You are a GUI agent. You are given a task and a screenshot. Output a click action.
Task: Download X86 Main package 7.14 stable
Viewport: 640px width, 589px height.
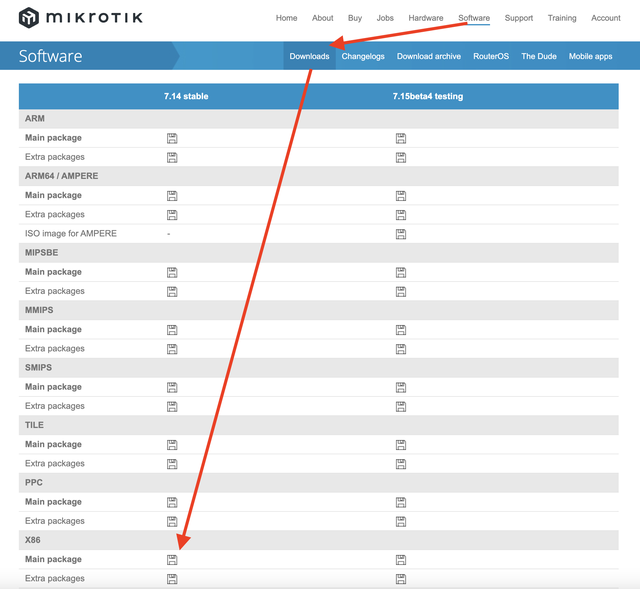click(x=172, y=560)
